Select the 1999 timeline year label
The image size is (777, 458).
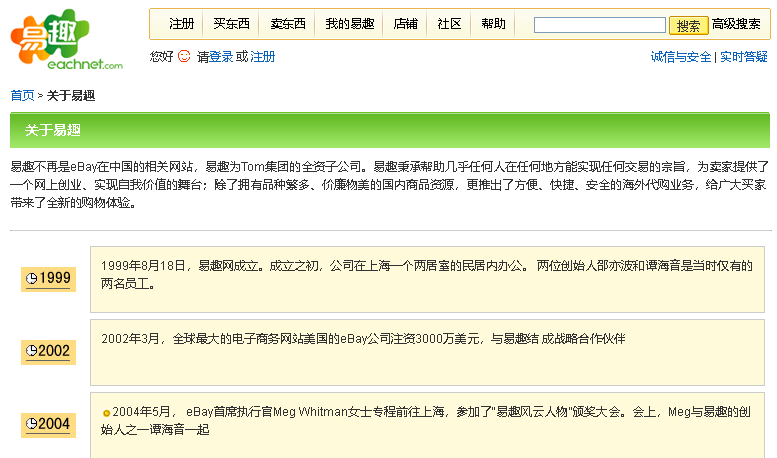coord(48,279)
